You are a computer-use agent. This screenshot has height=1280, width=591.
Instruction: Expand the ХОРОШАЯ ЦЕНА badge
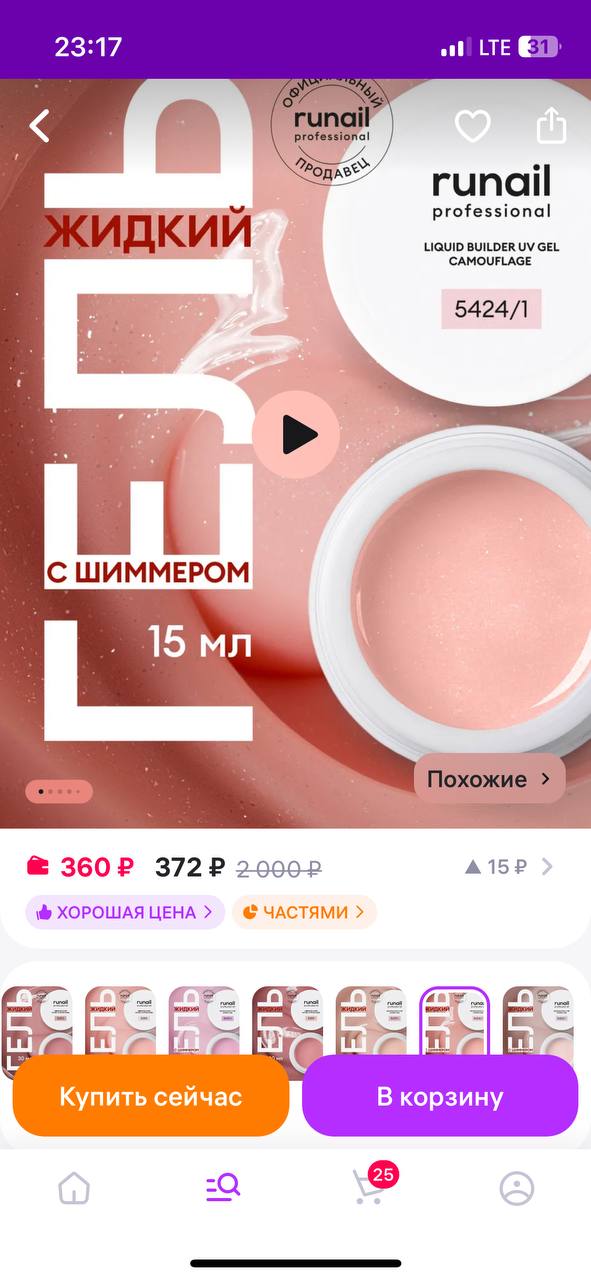[x=125, y=912]
